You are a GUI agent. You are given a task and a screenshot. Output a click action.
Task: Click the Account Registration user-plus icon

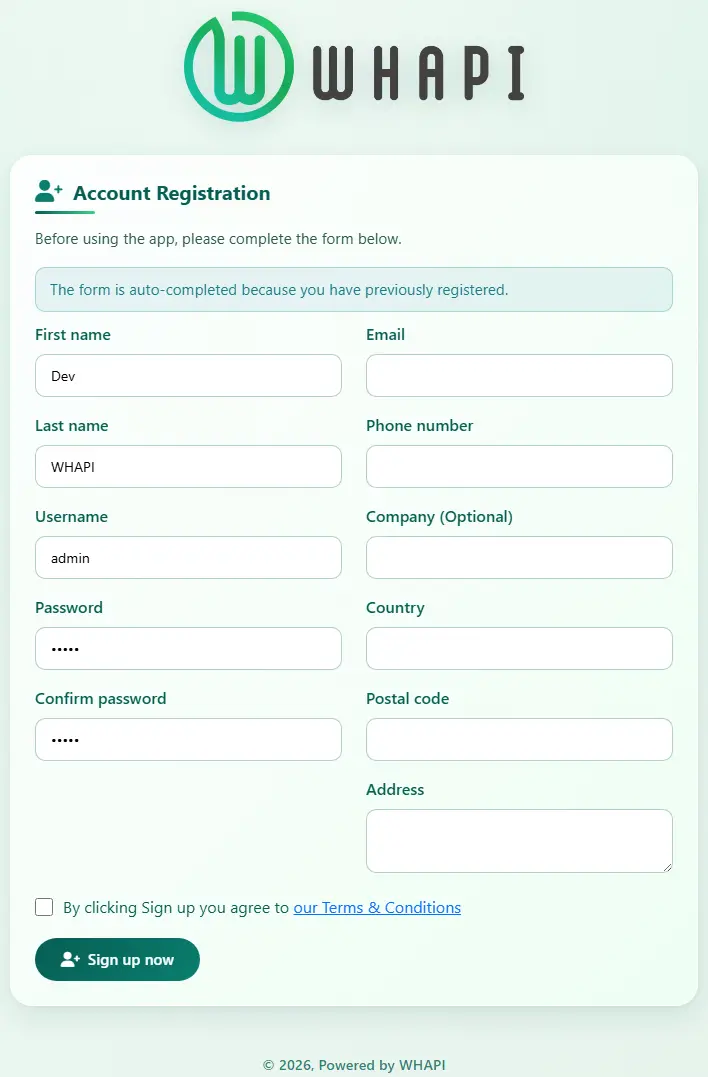[49, 192]
